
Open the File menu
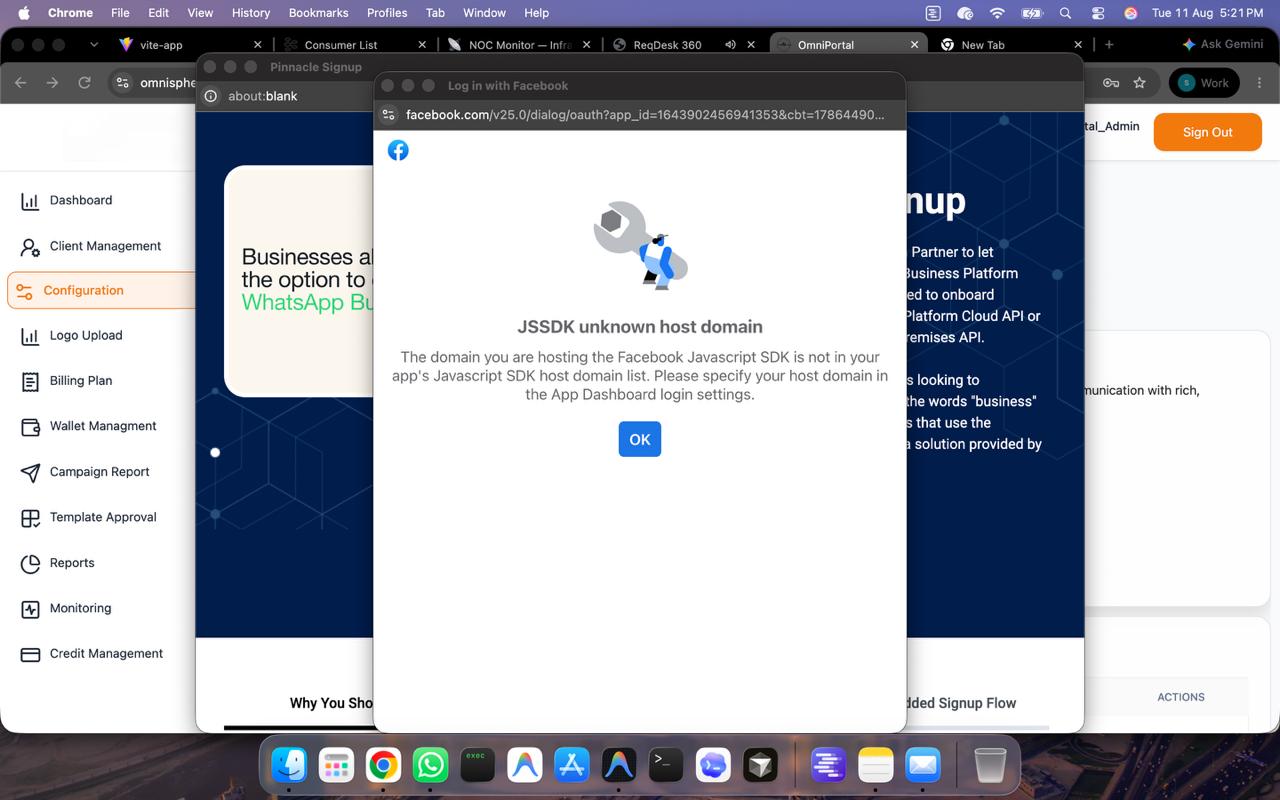coord(120,13)
